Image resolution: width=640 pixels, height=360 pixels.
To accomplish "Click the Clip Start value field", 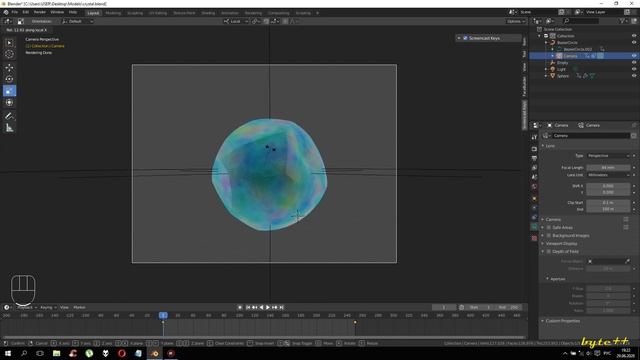I will [x=608, y=202].
